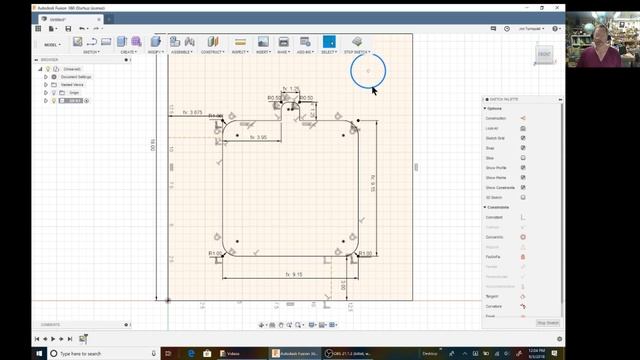The width and height of the screenshot is (640, 360).
Task: Click the Undo arrow
Action: point(82,29)
